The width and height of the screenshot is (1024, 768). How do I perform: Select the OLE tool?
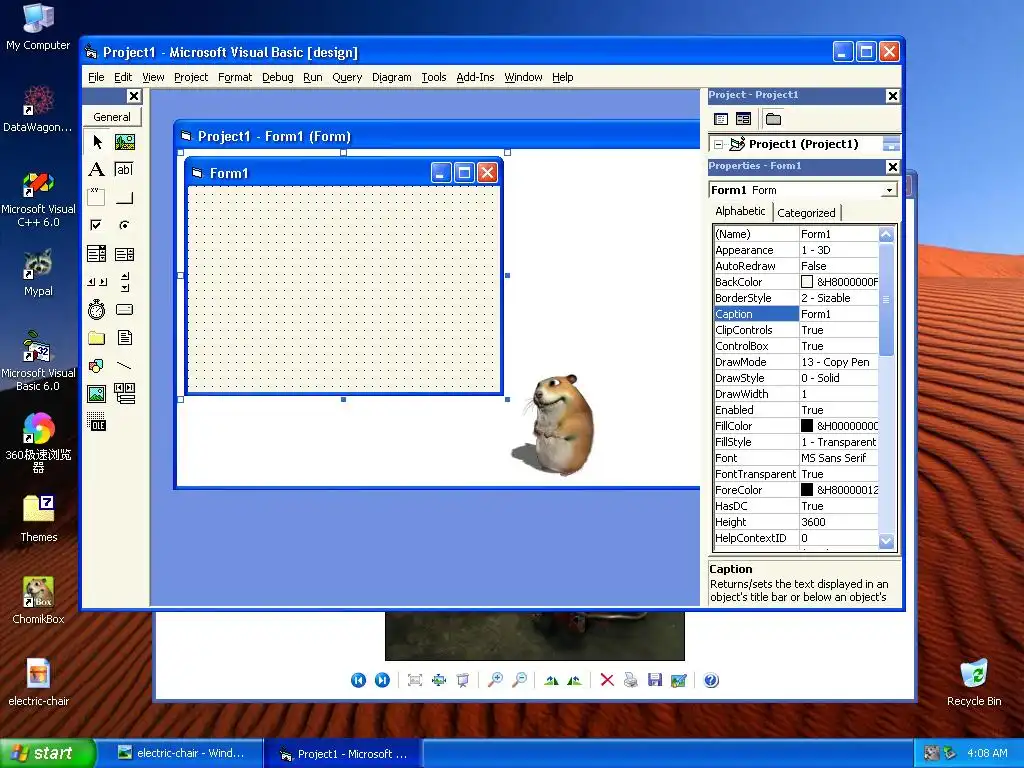(97, 422)
